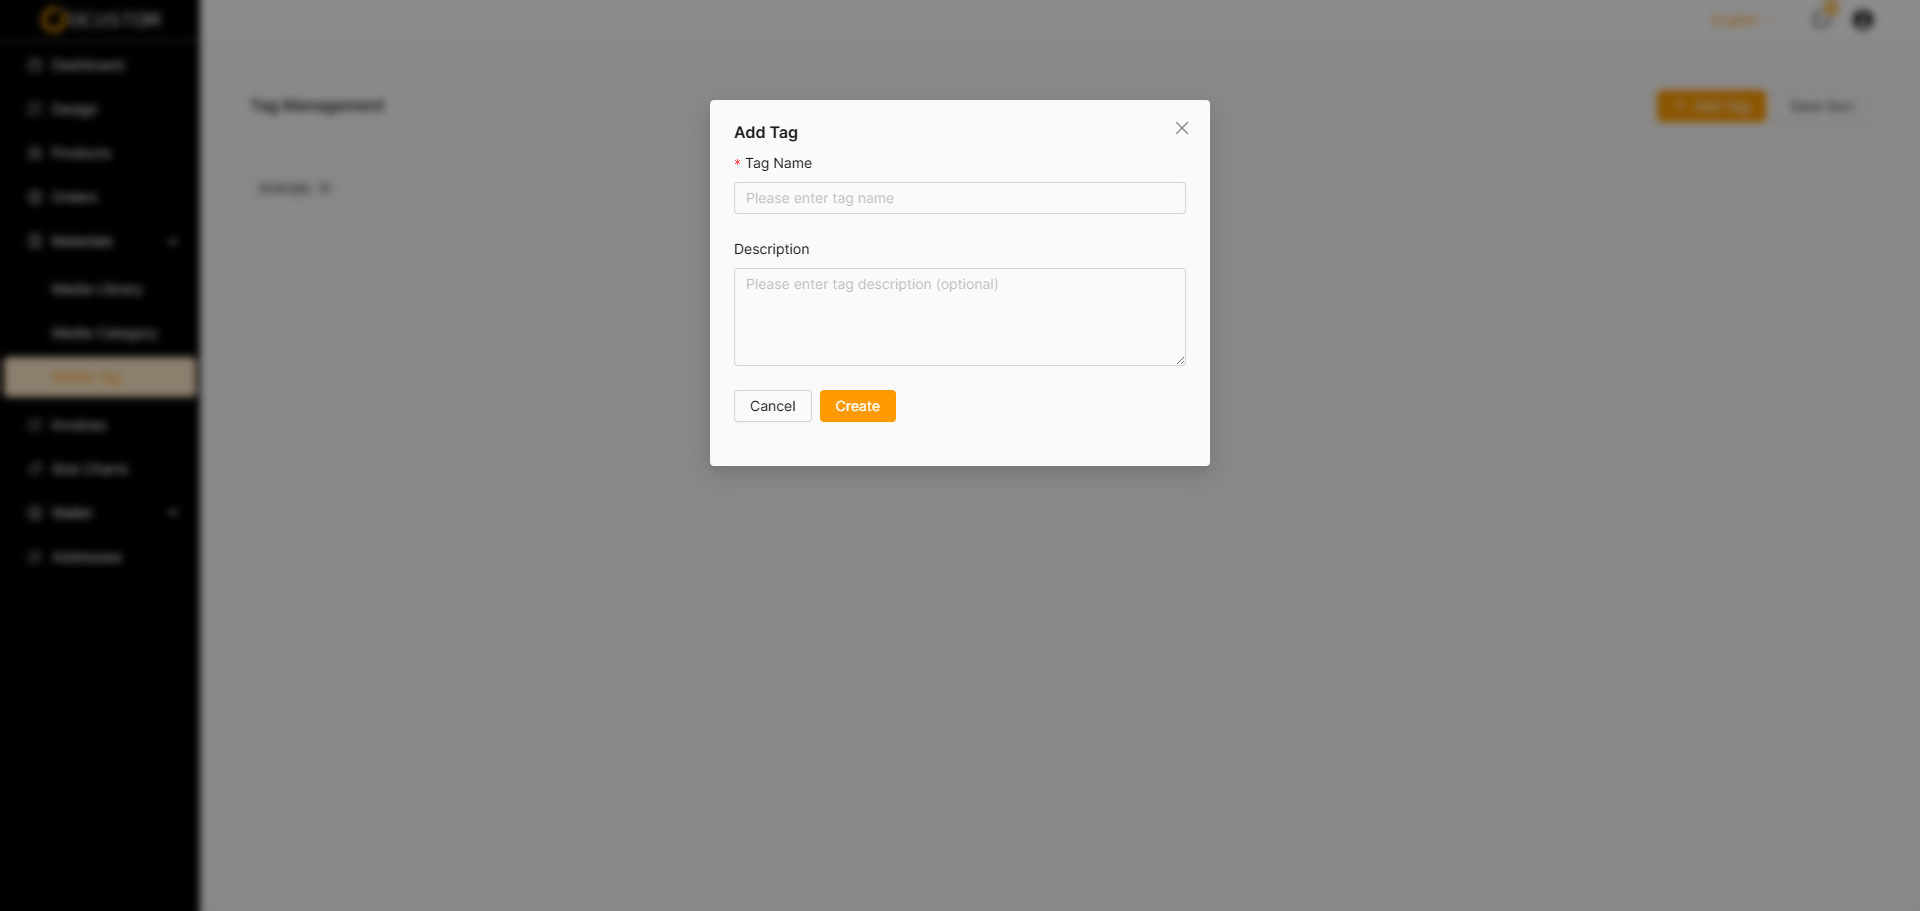This screenshot has height=911, width=1920.
Task: Select Media Category in sidebar
Action: point(105,333)
